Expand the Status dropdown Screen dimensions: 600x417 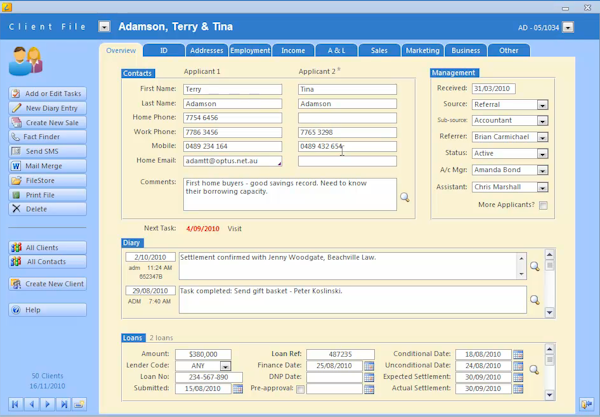(x=542, y=153)
